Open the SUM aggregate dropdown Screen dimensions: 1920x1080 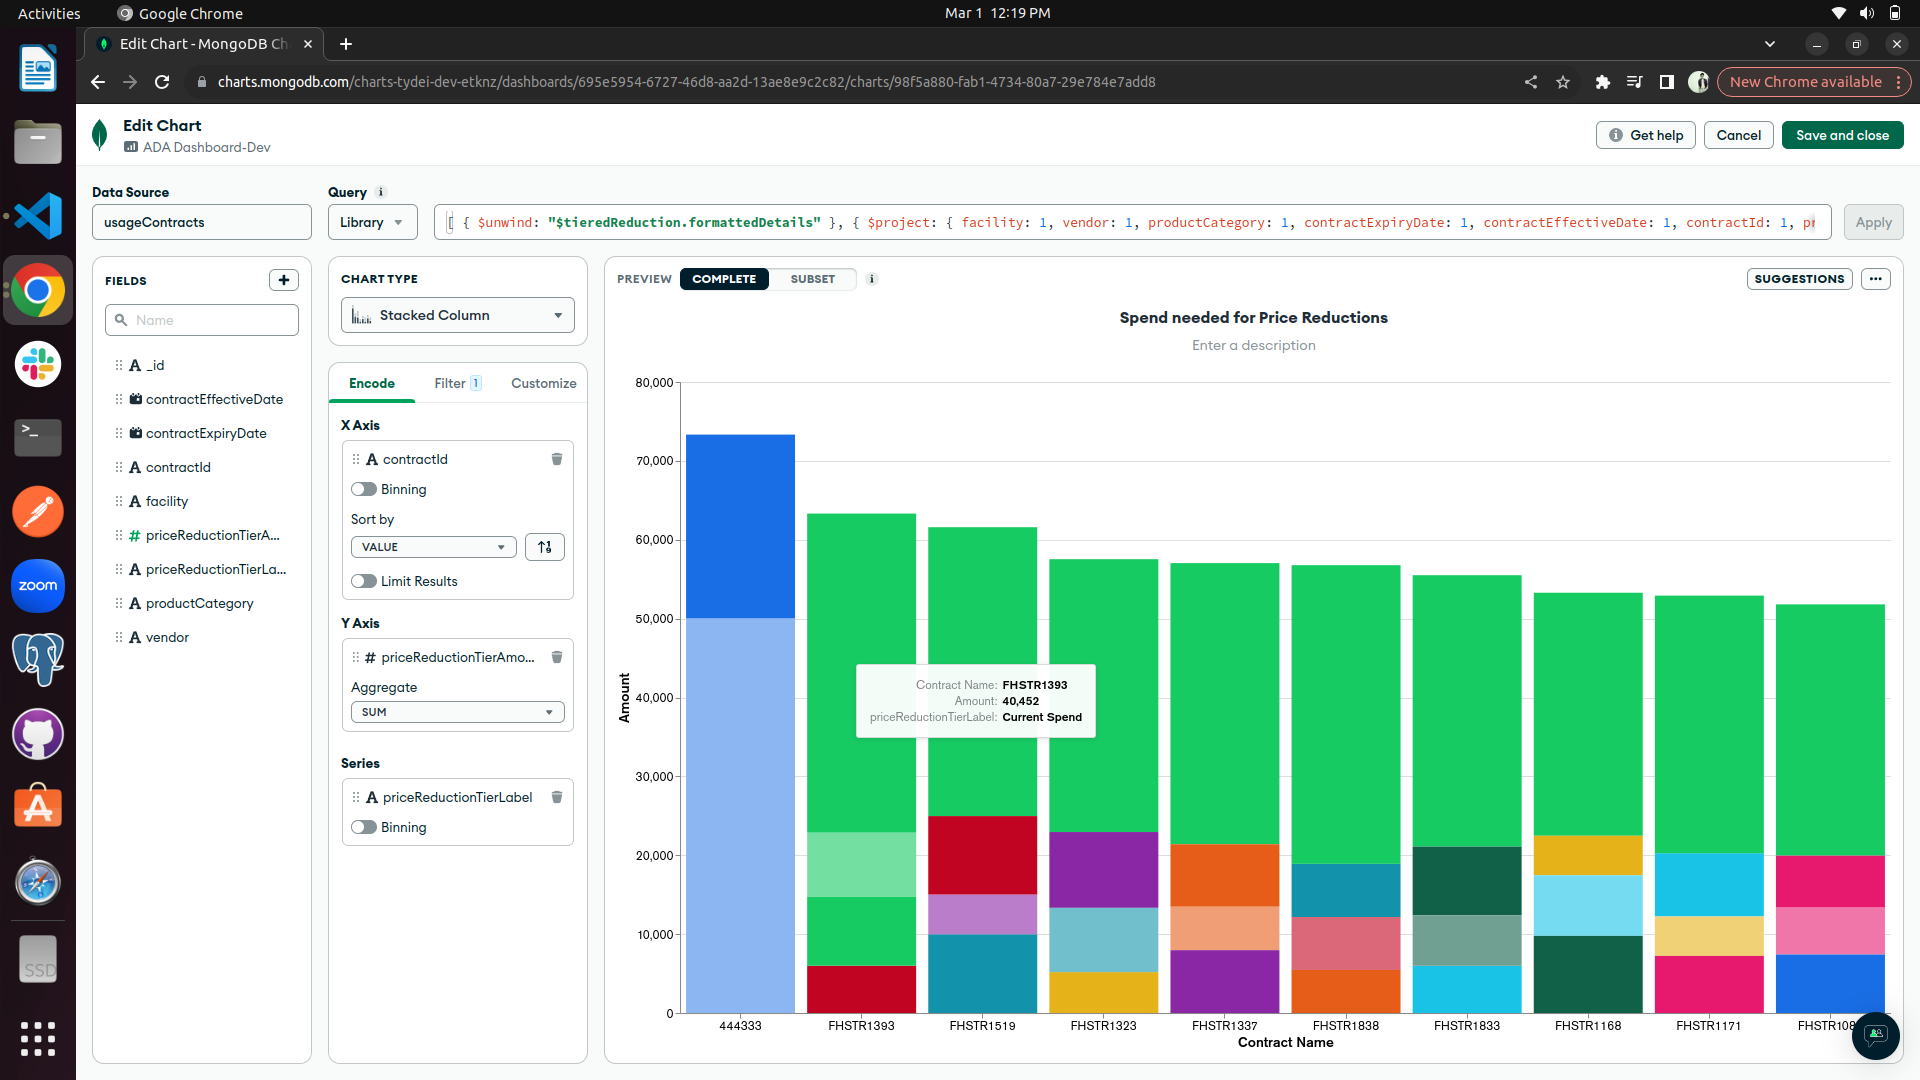pyautogui.click(x=457, y=711)
